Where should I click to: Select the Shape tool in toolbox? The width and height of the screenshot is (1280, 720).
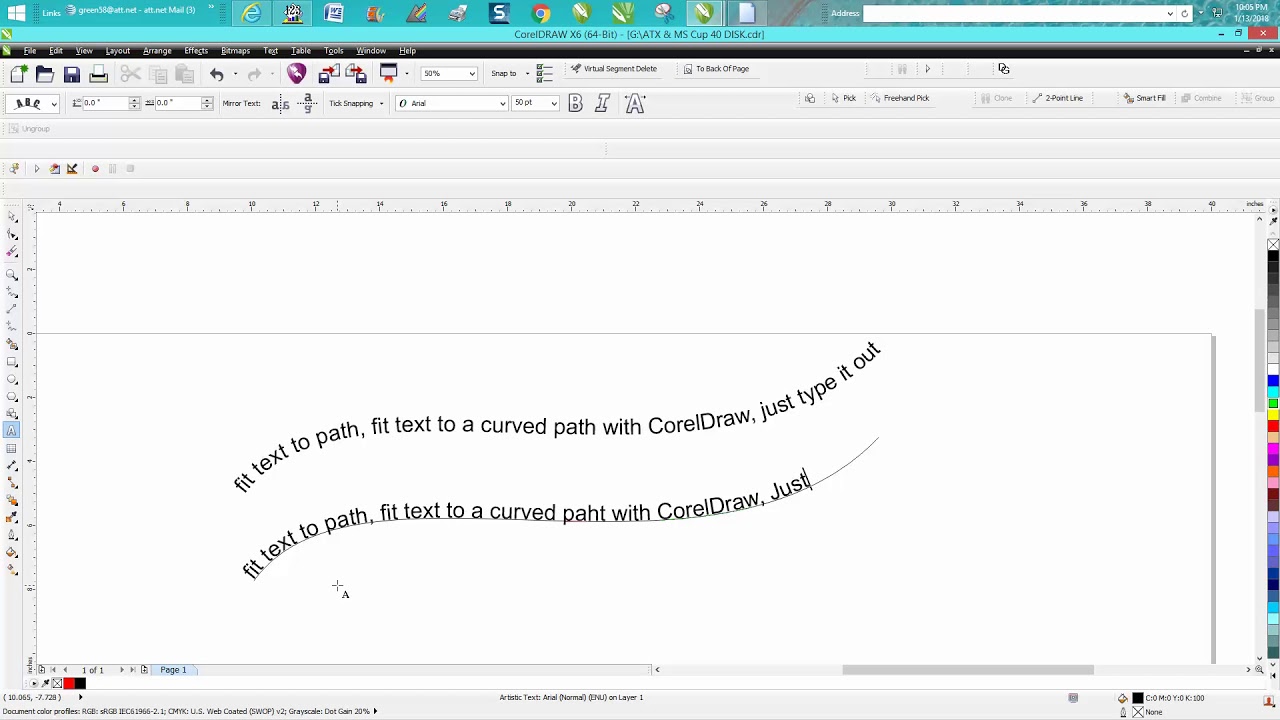(12, 234)
